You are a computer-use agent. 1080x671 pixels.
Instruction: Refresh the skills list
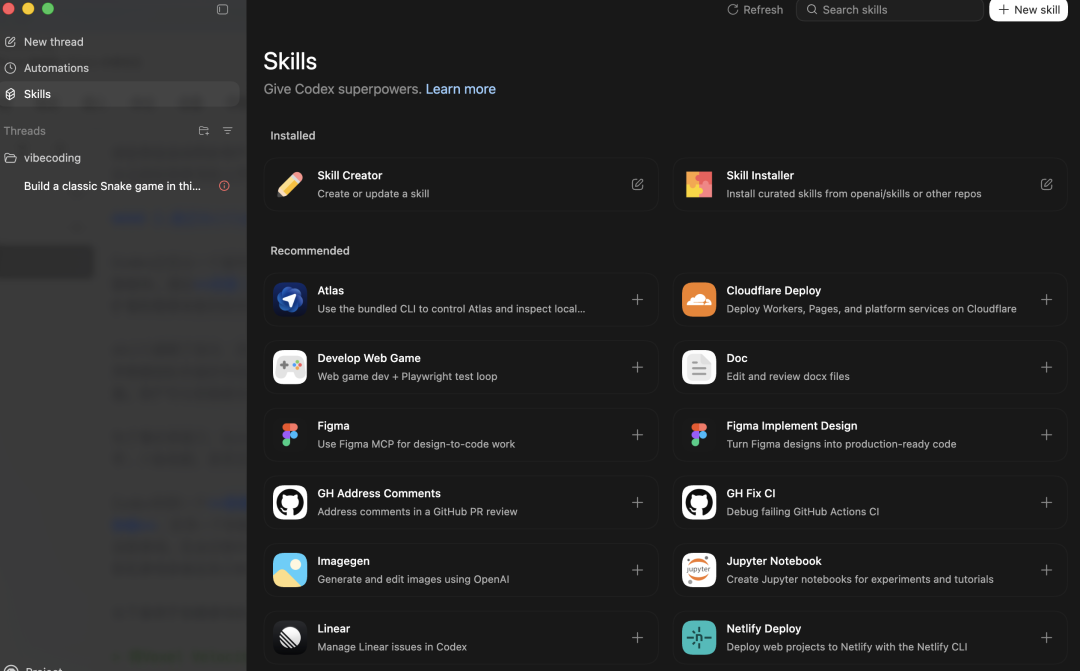(756, 10)
